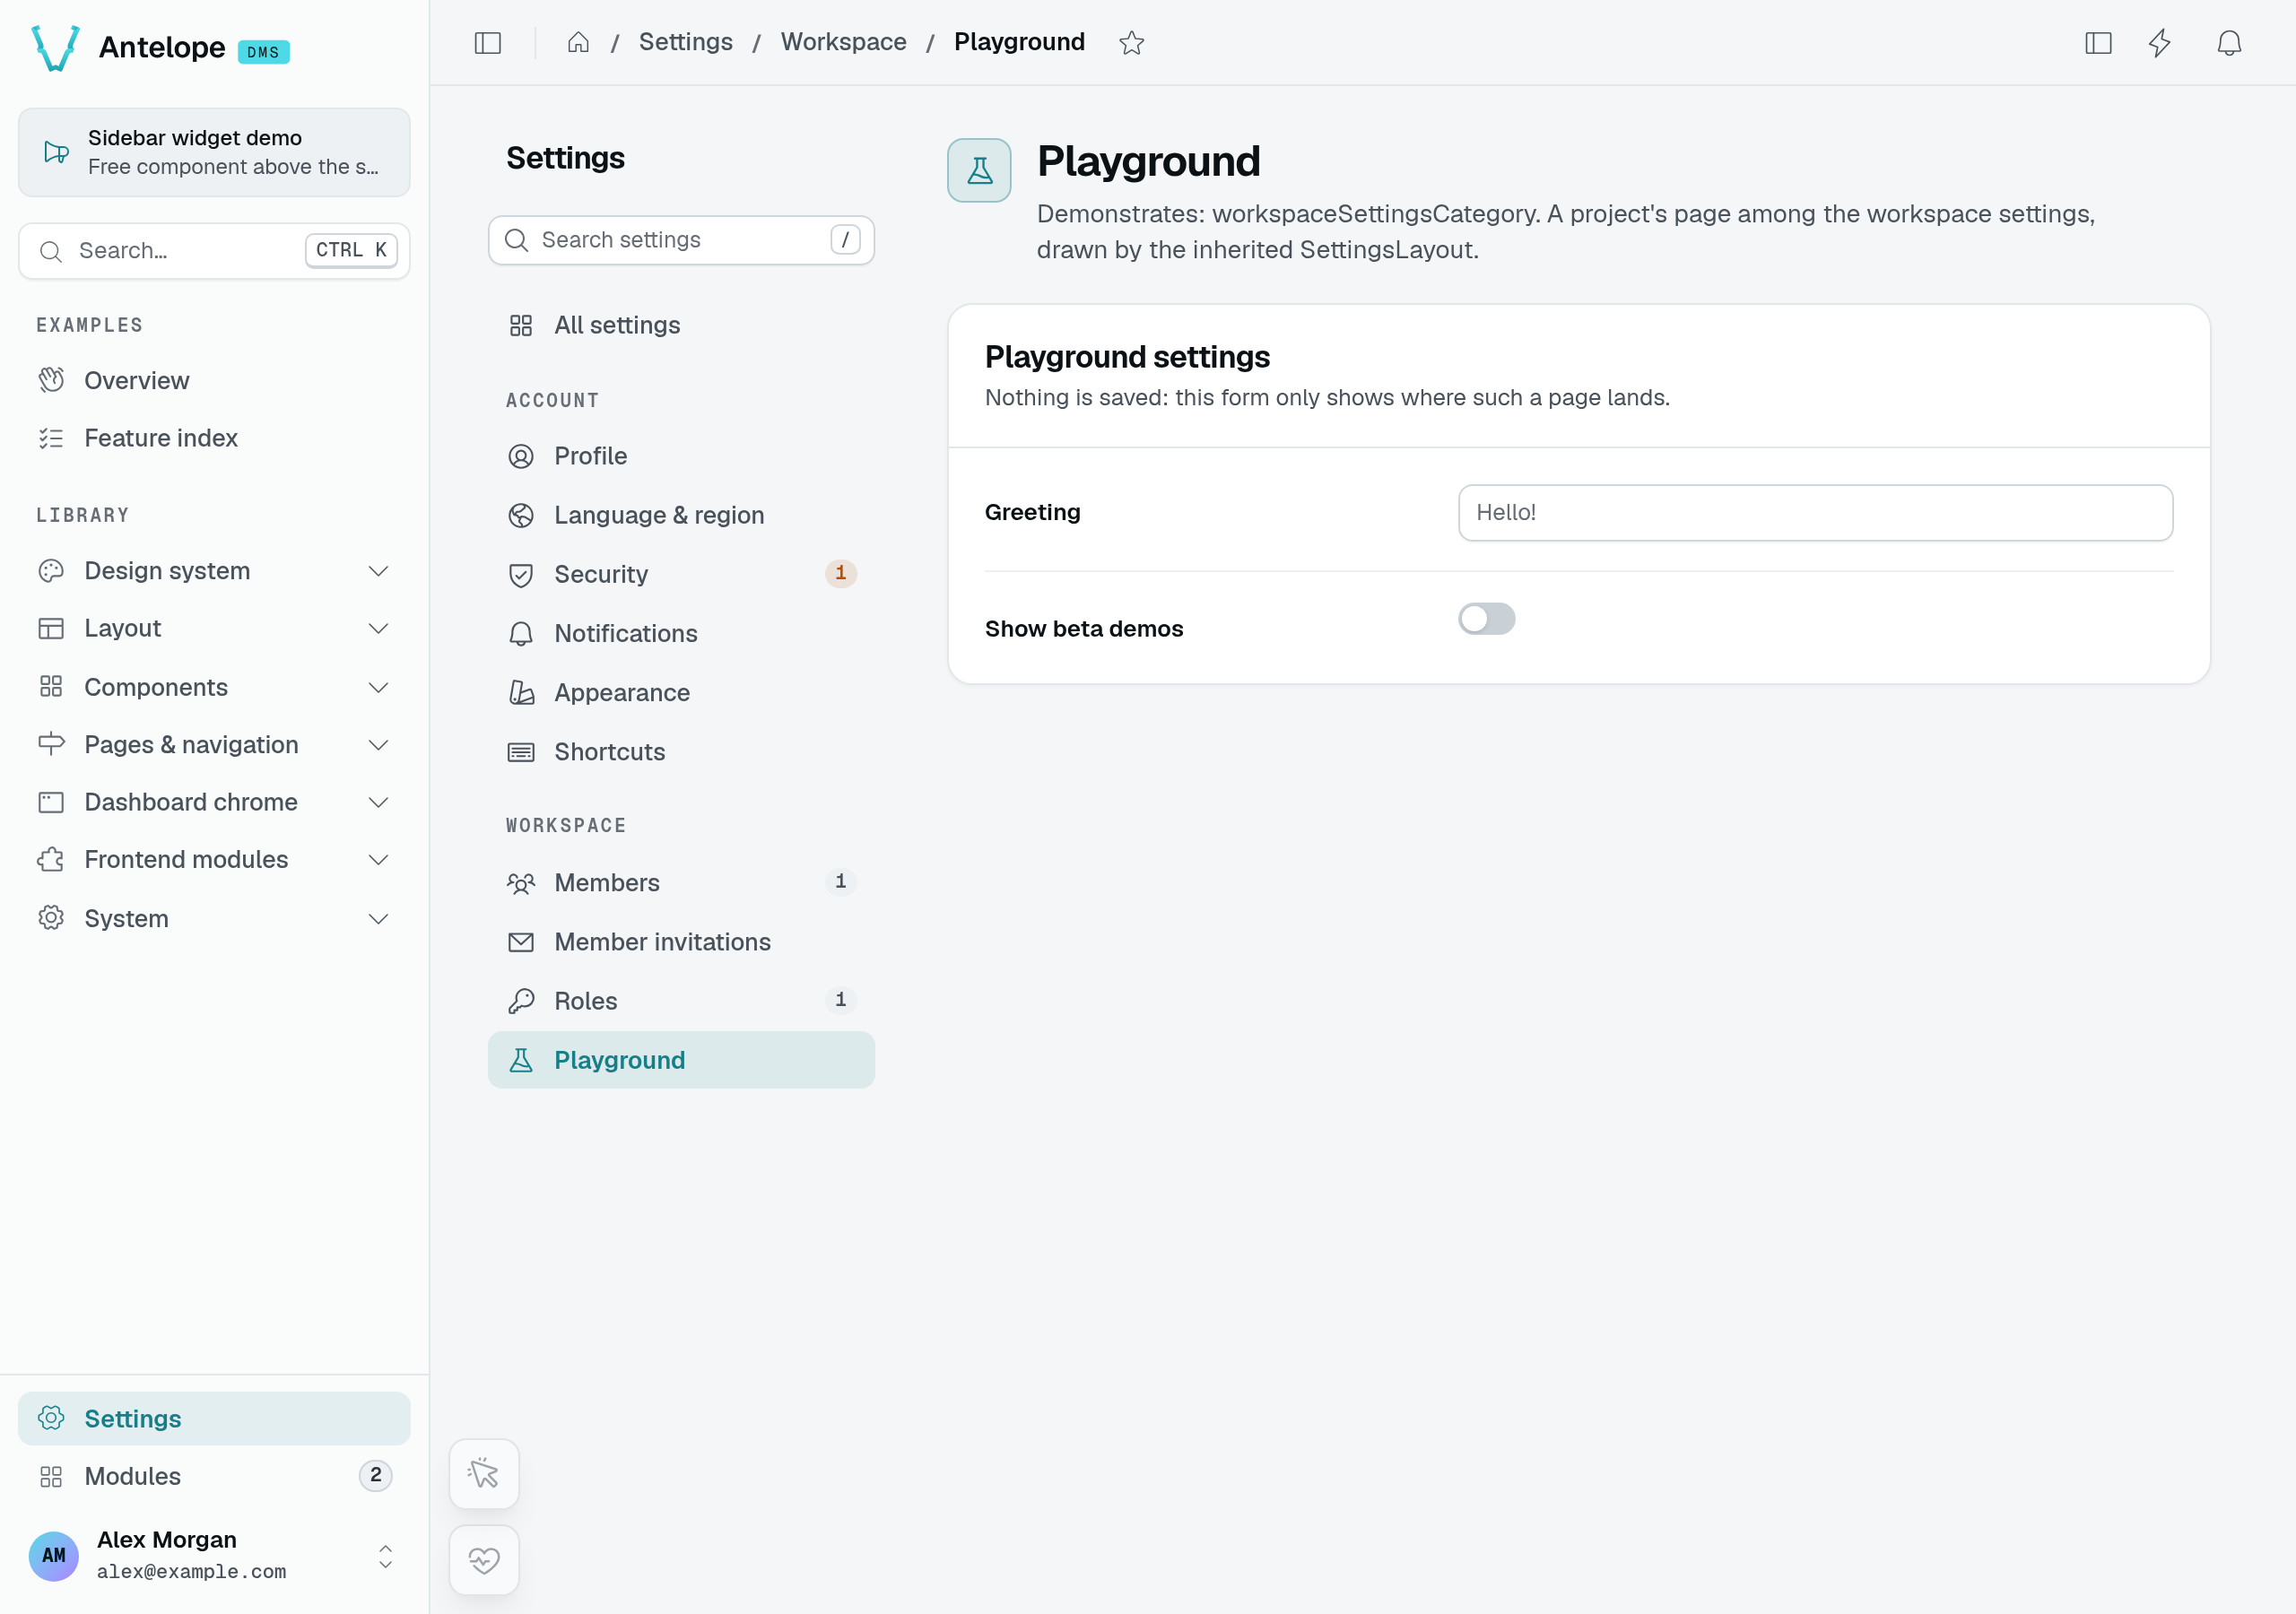Go to home via breadcrumb icon
The height and width of the screenshot is (1614, 2296).
click(x=578, y=43)
